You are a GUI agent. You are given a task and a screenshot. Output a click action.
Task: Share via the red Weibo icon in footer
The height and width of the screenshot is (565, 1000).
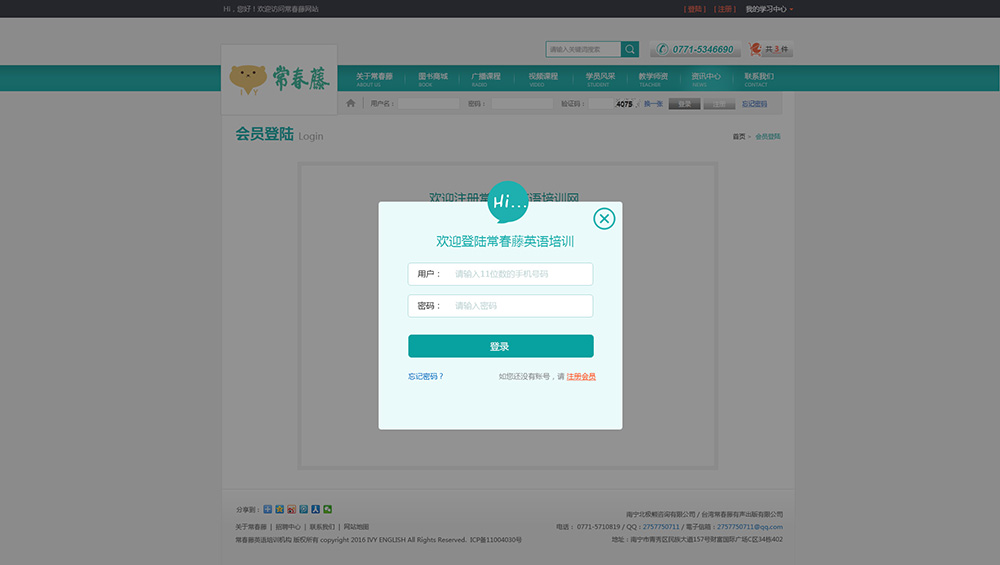(291, 509)
